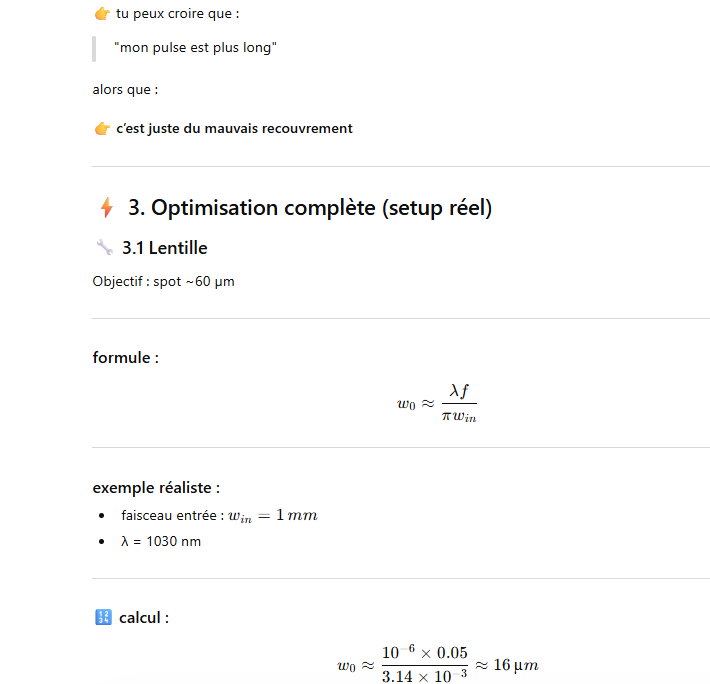Image resolution: width=710 pixels, height=684 pixels.
Task: Click the wrench icon next to "3.1 Lentille"
Action: [104, 247]
